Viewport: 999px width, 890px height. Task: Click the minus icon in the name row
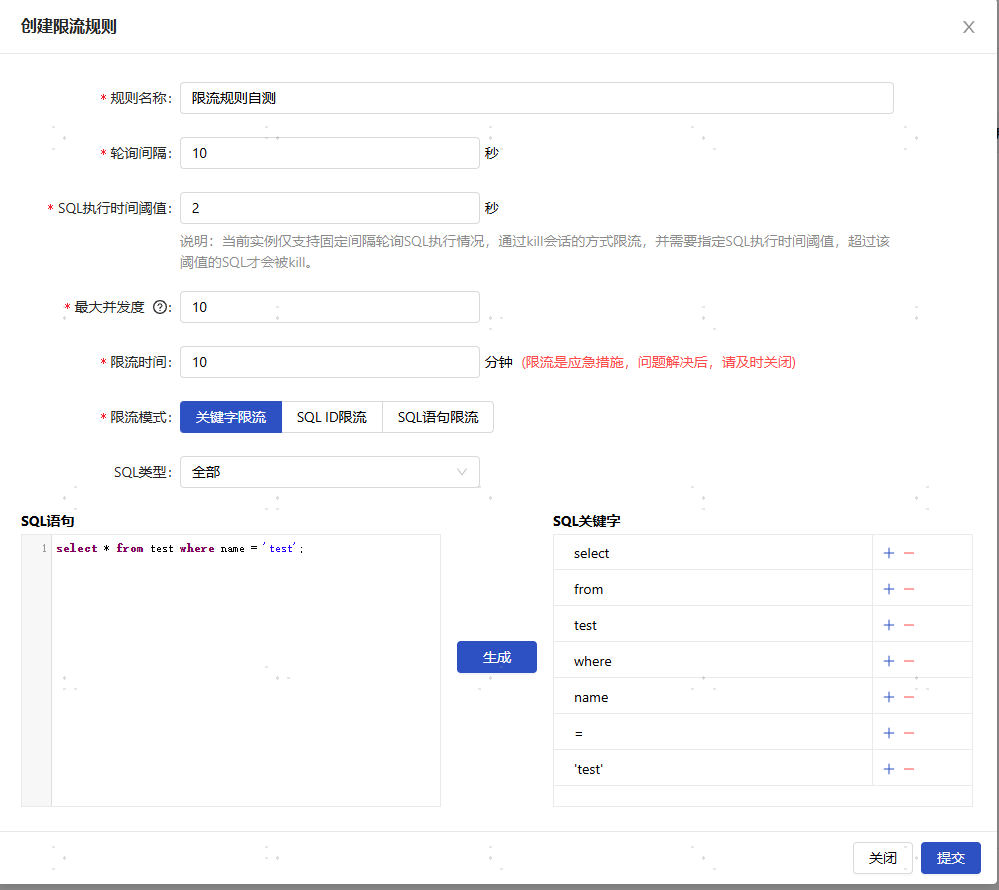coord(909,697)
